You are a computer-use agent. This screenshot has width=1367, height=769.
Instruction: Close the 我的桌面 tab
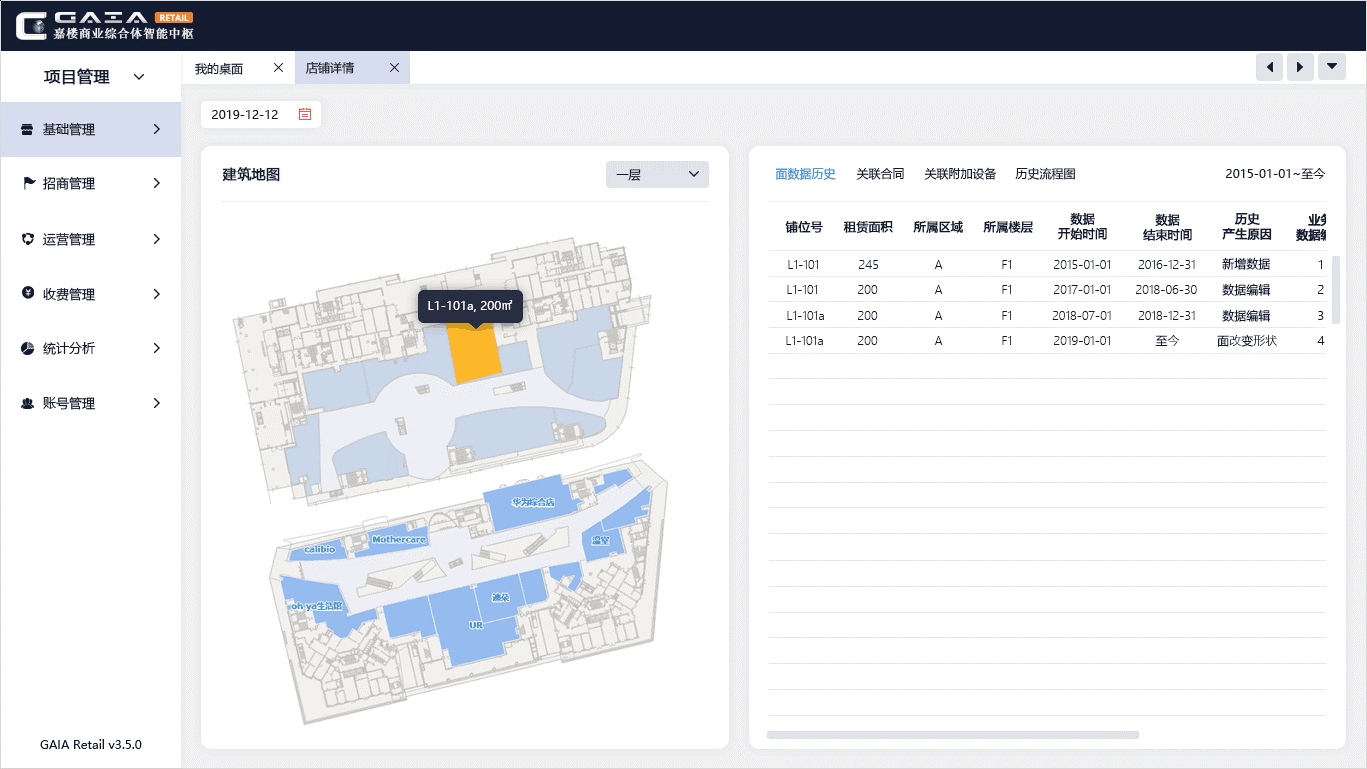tap(278, 68)
